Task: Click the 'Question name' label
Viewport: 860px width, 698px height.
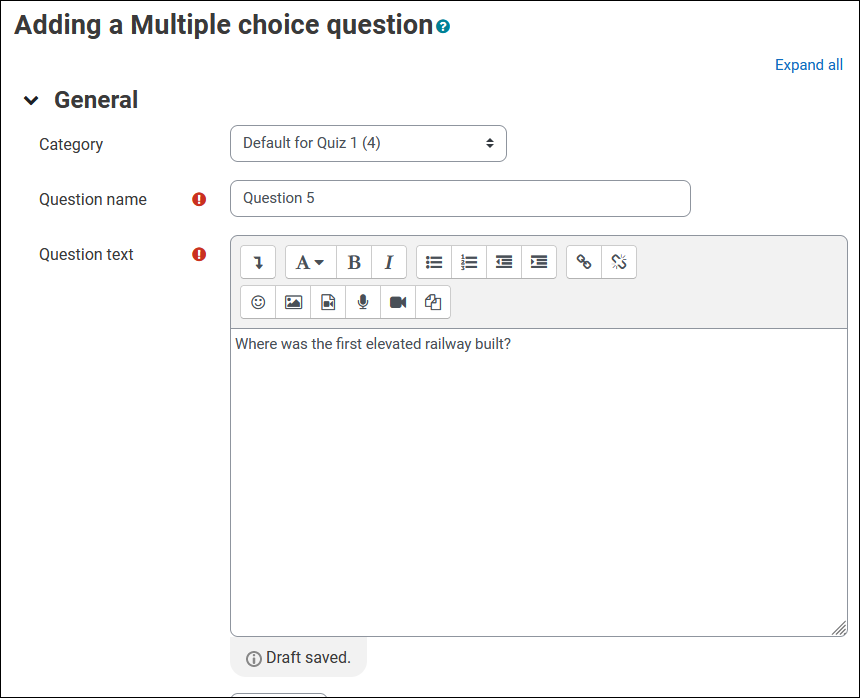Action: 93,200
